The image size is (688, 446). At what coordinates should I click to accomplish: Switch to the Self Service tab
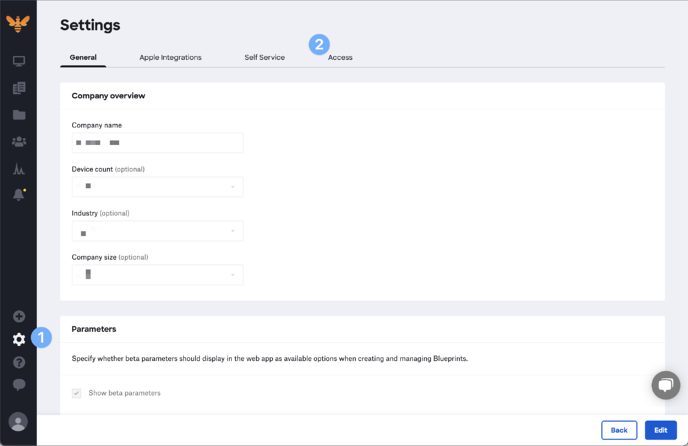point(265,58)
